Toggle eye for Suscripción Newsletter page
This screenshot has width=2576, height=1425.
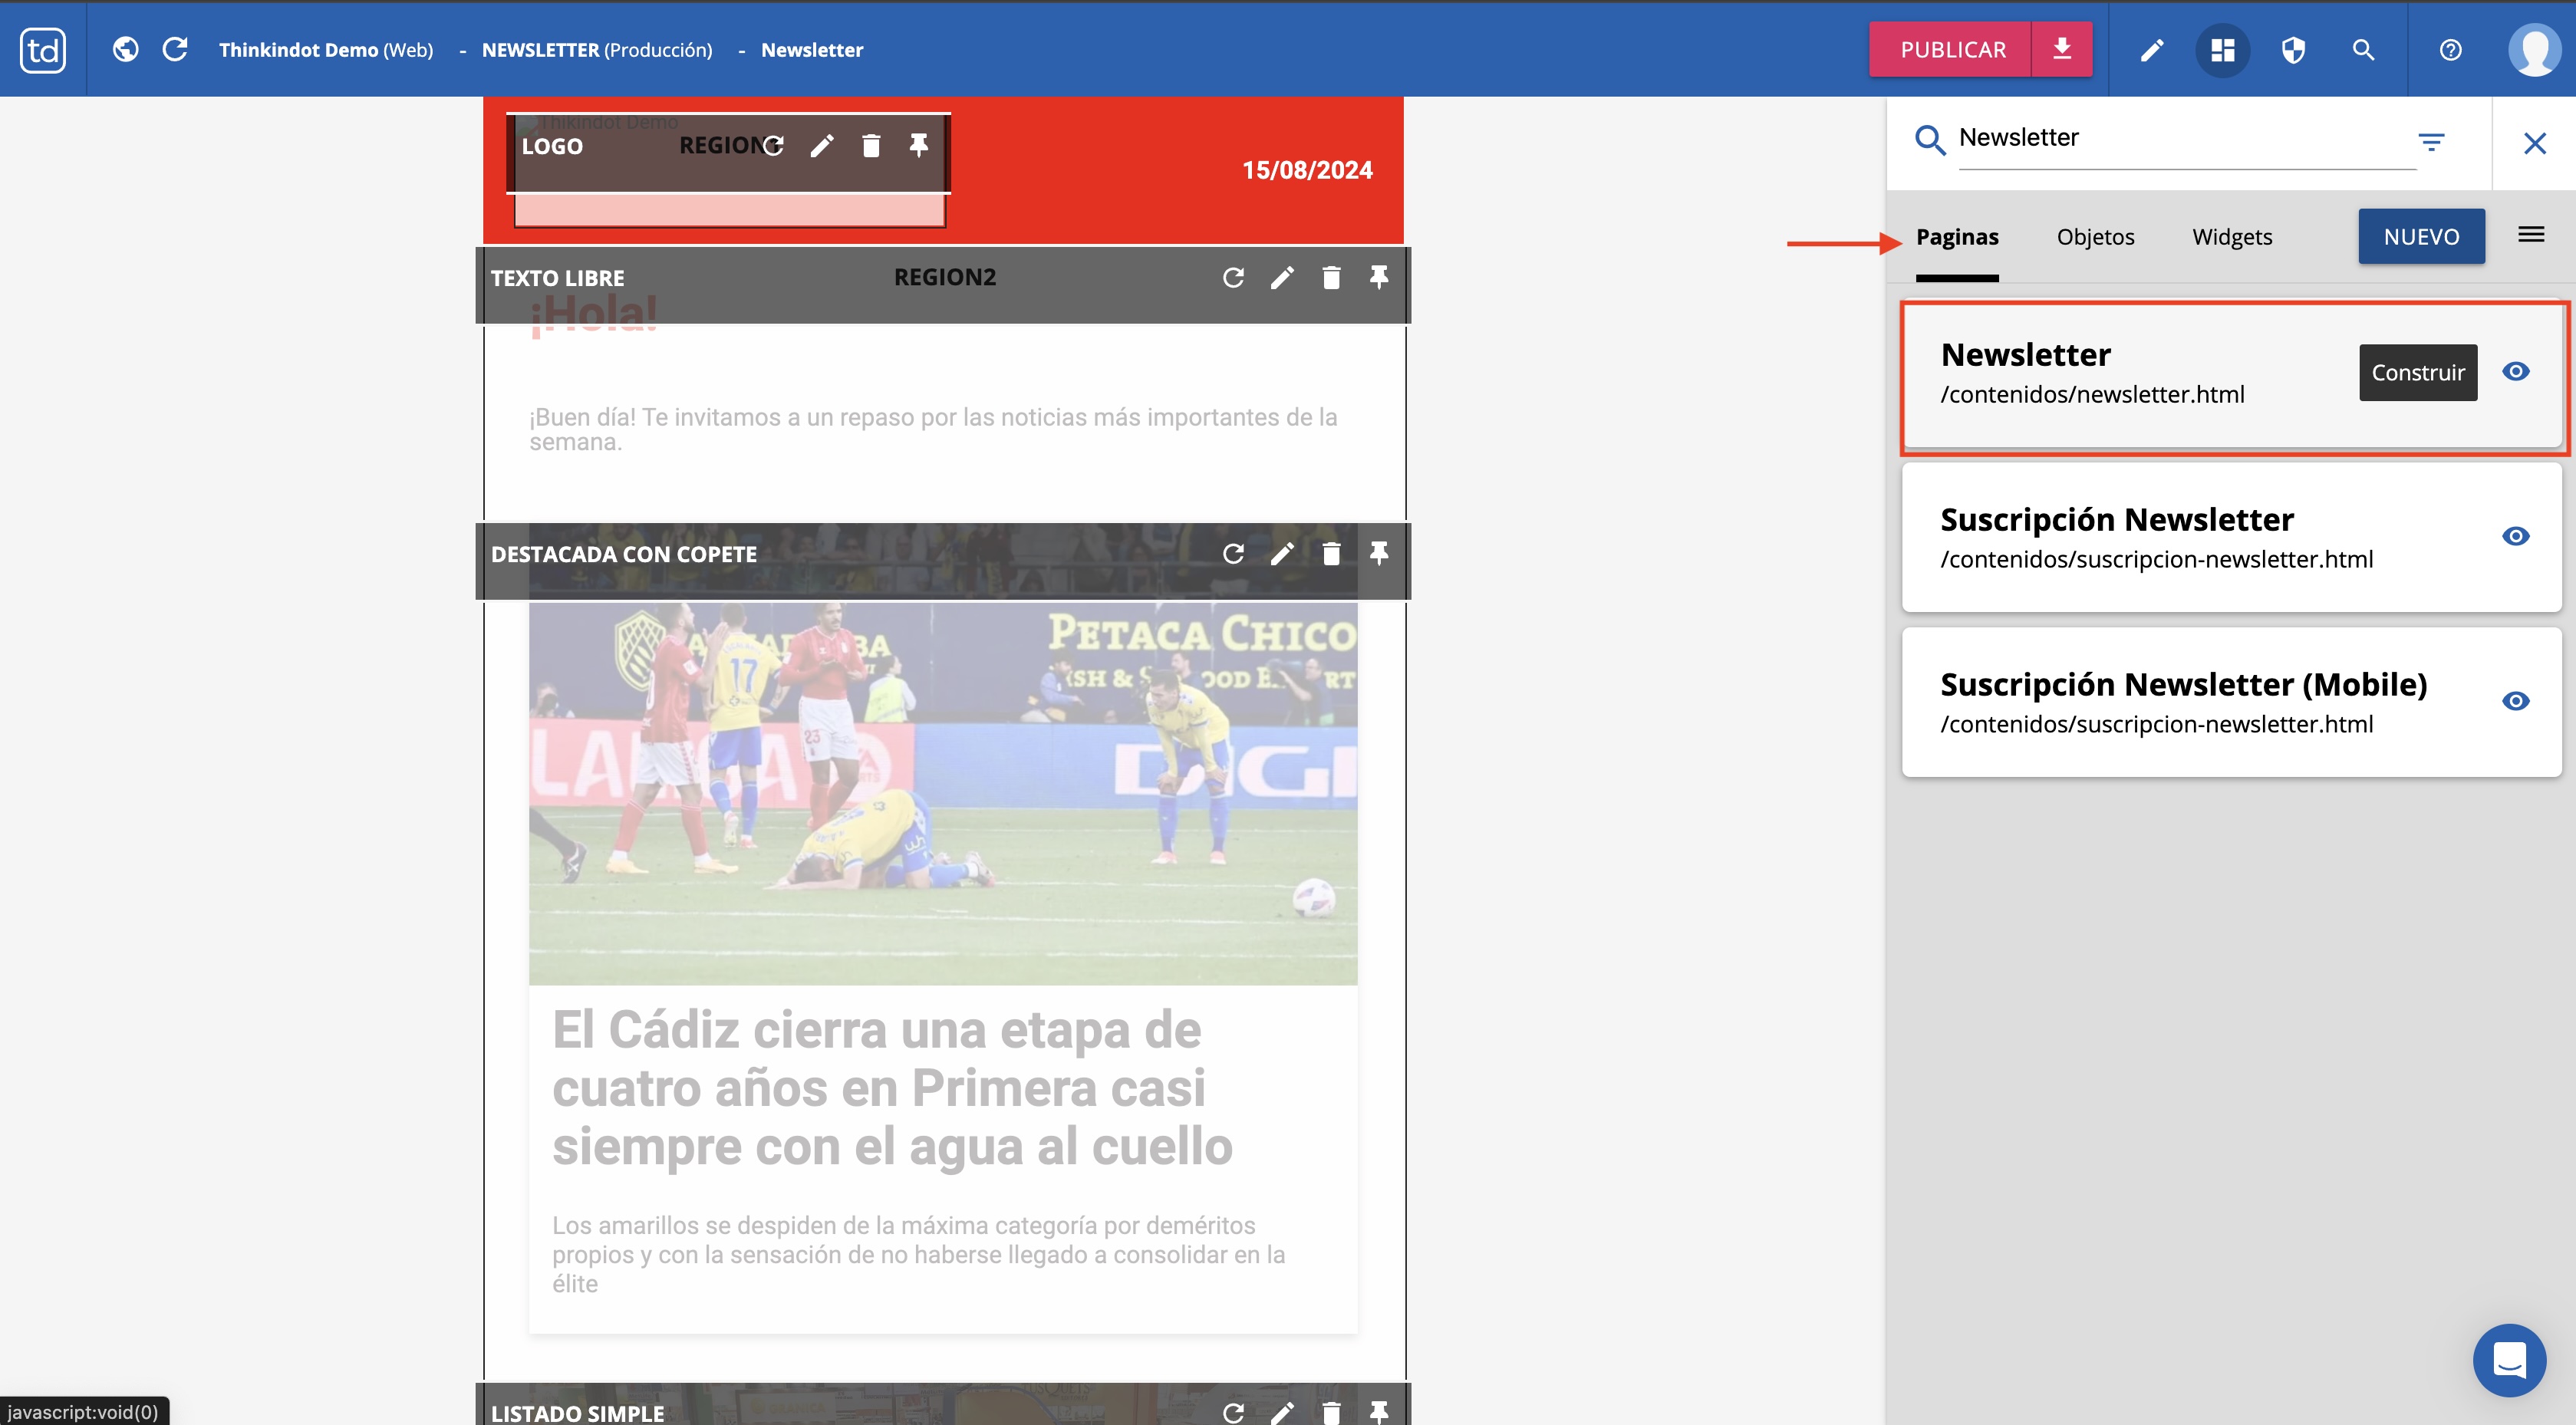click(2515, 536)
